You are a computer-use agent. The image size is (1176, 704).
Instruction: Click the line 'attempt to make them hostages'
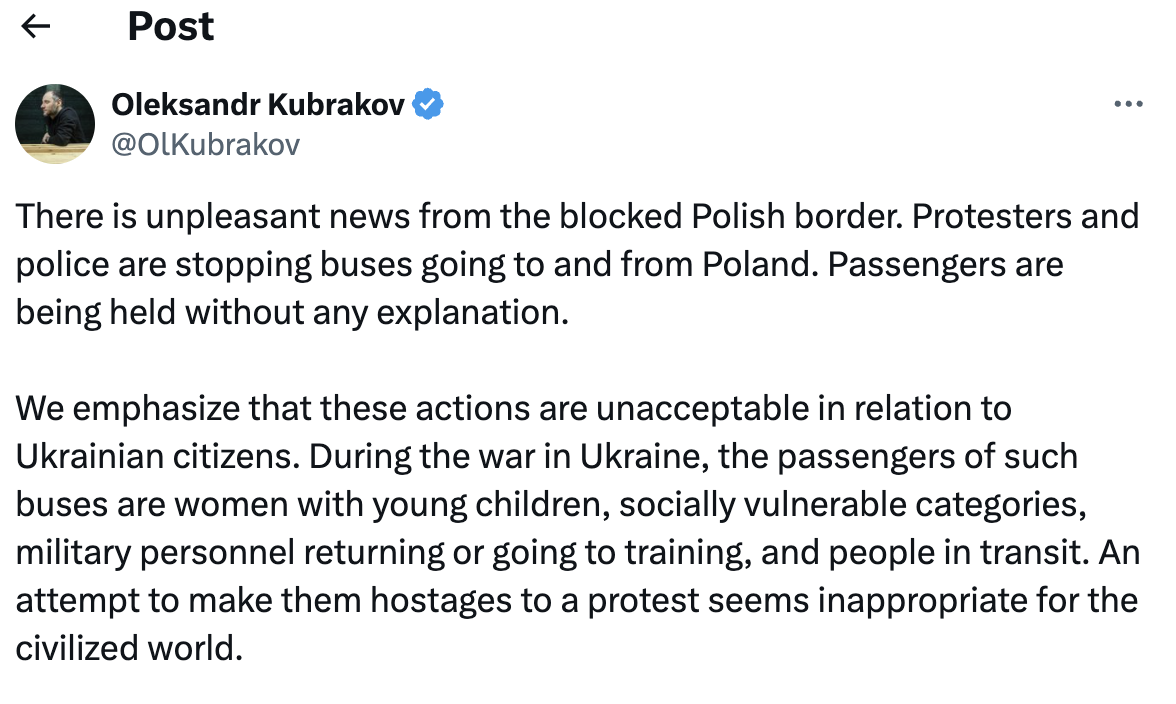pos(577,601)
